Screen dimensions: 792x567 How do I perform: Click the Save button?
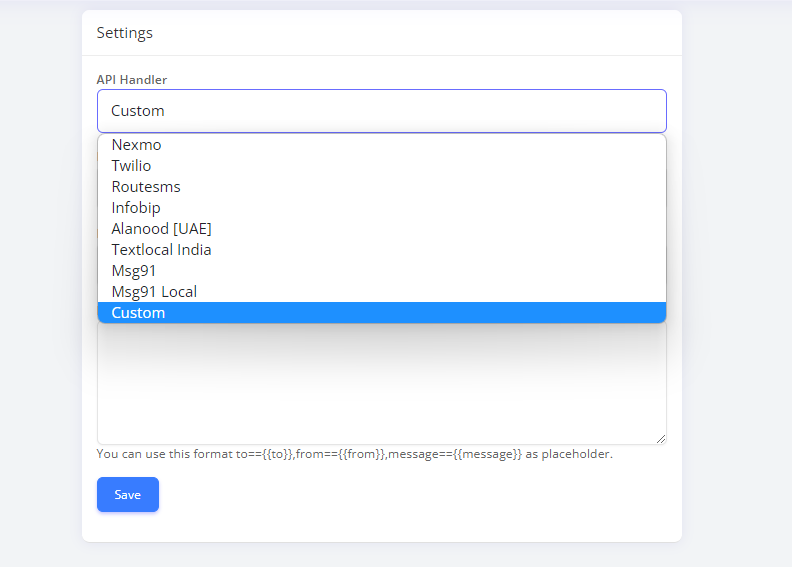click(x=128, y=494)
